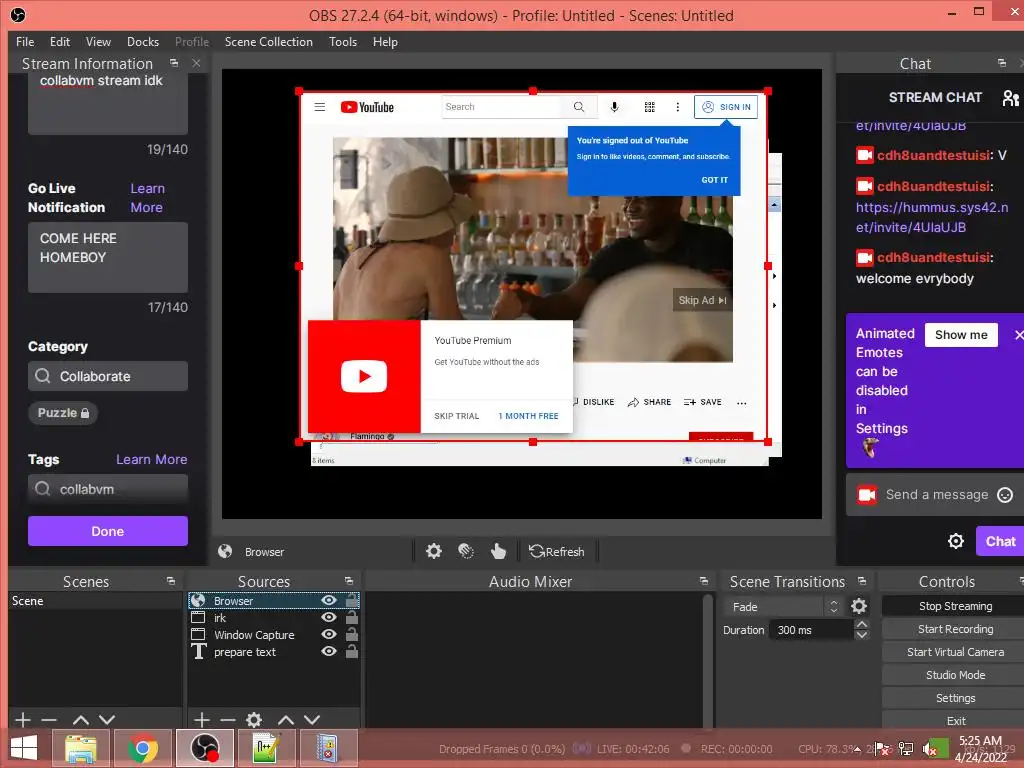
Task: Toggle lock on irk source
Action: (x=351, y=616)
